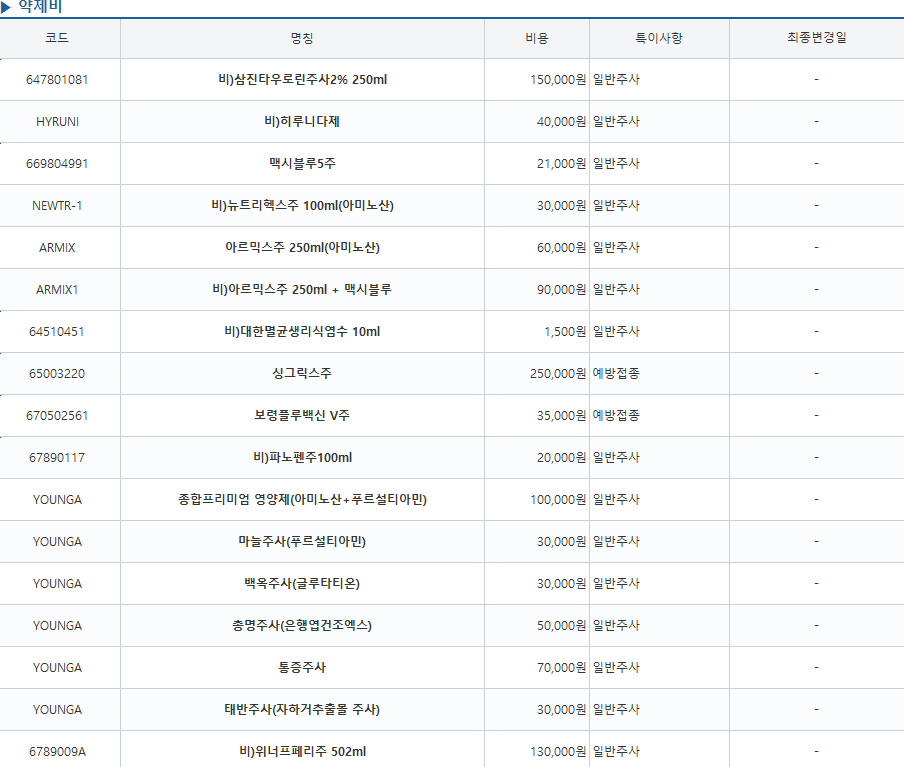904x767 pixels.
Task: Click the blue triangle beside 약제비 heading
Action: 6,7
